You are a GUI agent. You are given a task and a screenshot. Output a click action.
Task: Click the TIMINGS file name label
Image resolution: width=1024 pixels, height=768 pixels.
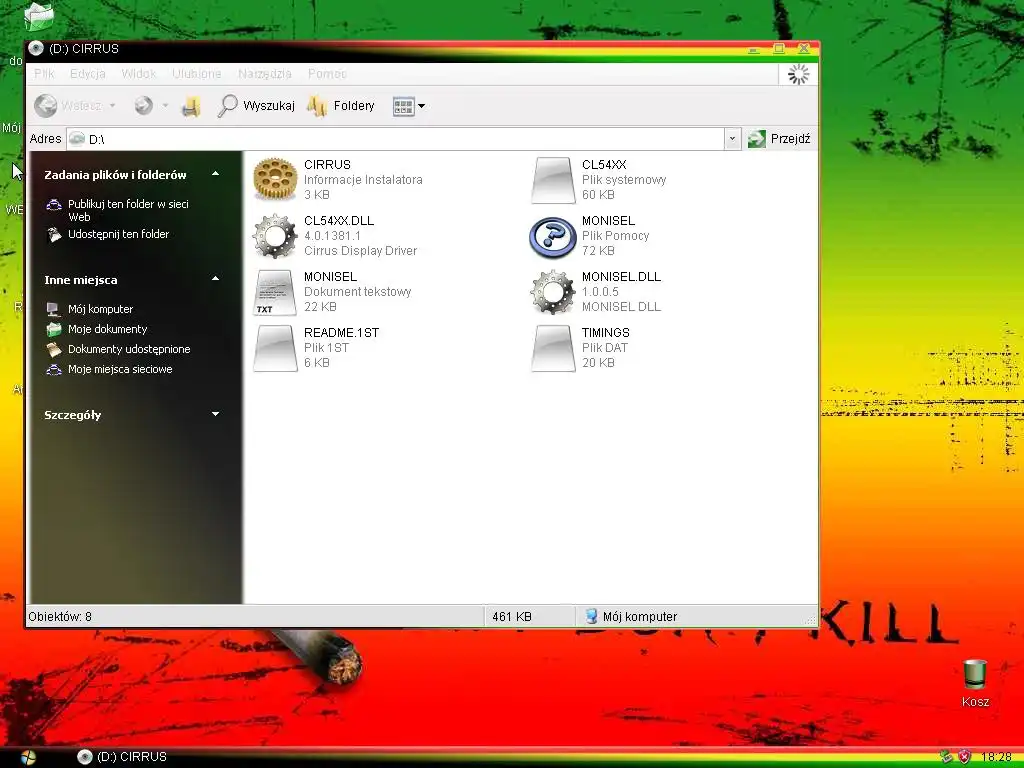click(x=606, y=332)
